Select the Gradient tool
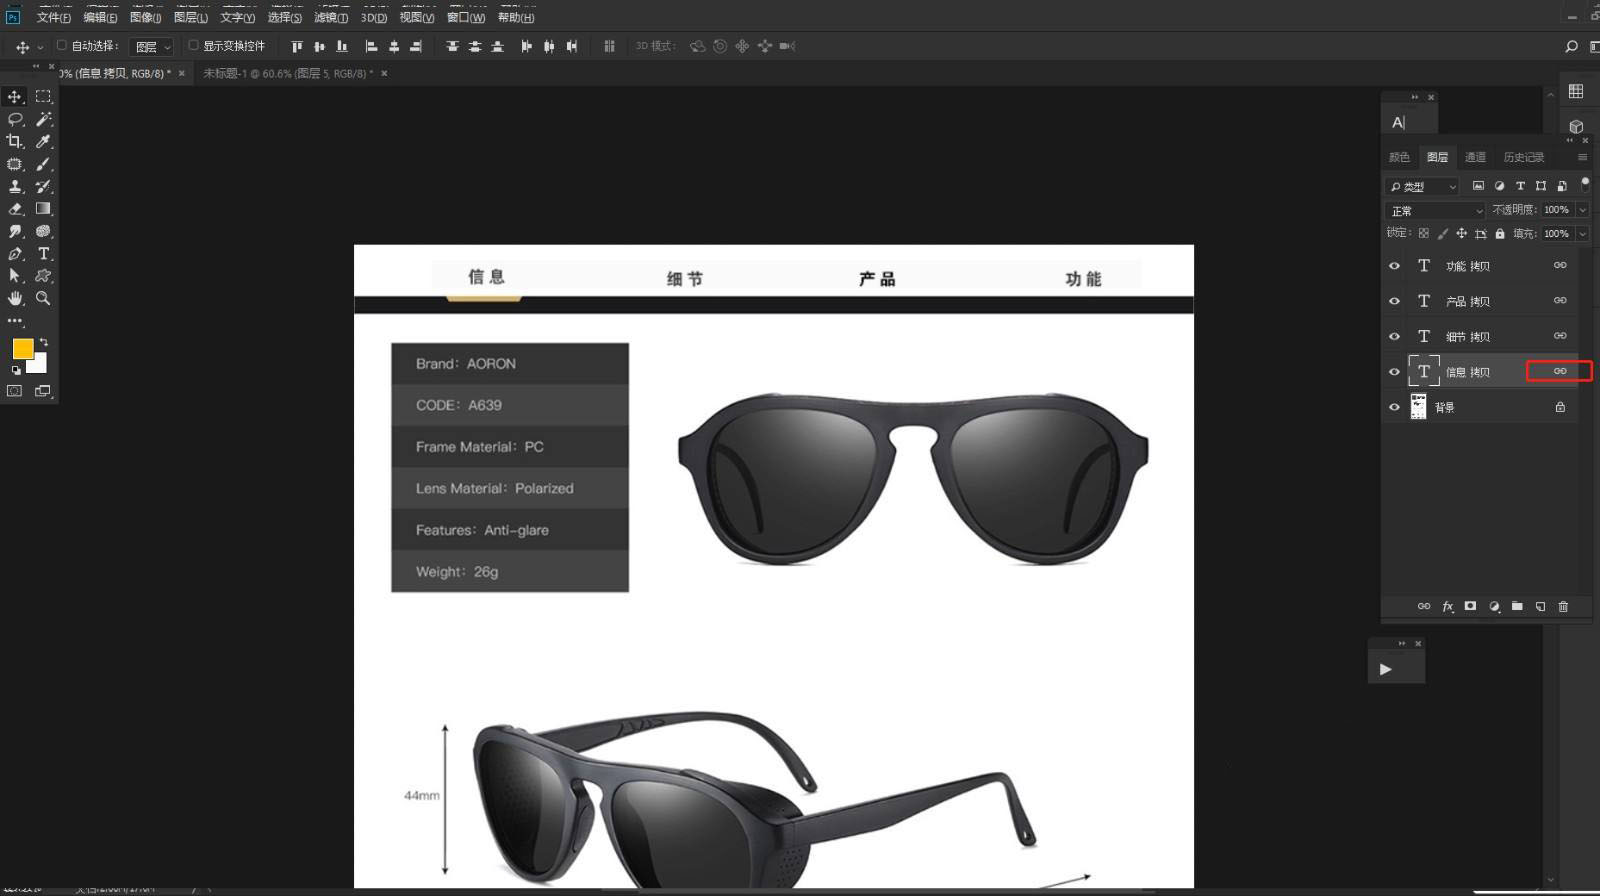 click(x=43, y=209)
